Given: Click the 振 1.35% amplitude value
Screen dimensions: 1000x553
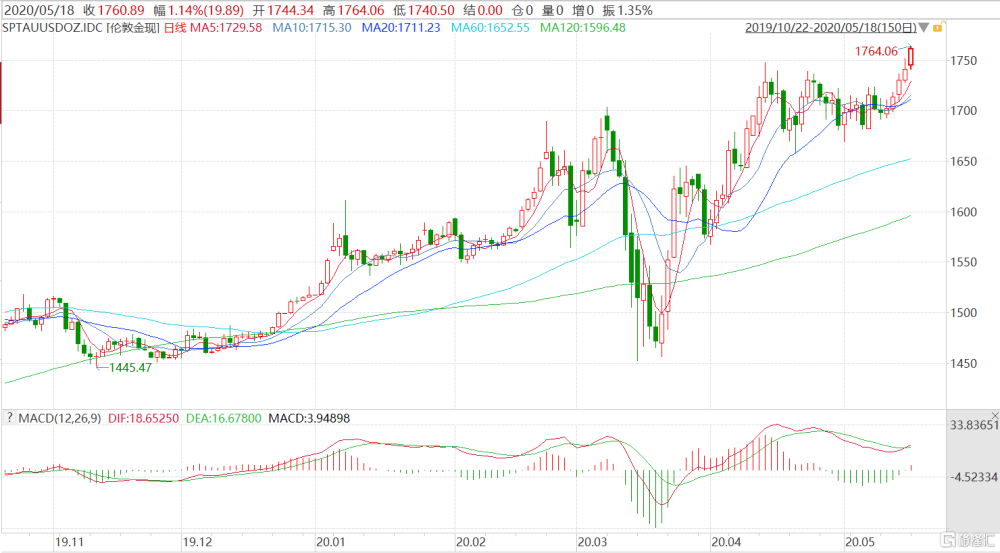Looking at the screenshot, I should (627, 10).
